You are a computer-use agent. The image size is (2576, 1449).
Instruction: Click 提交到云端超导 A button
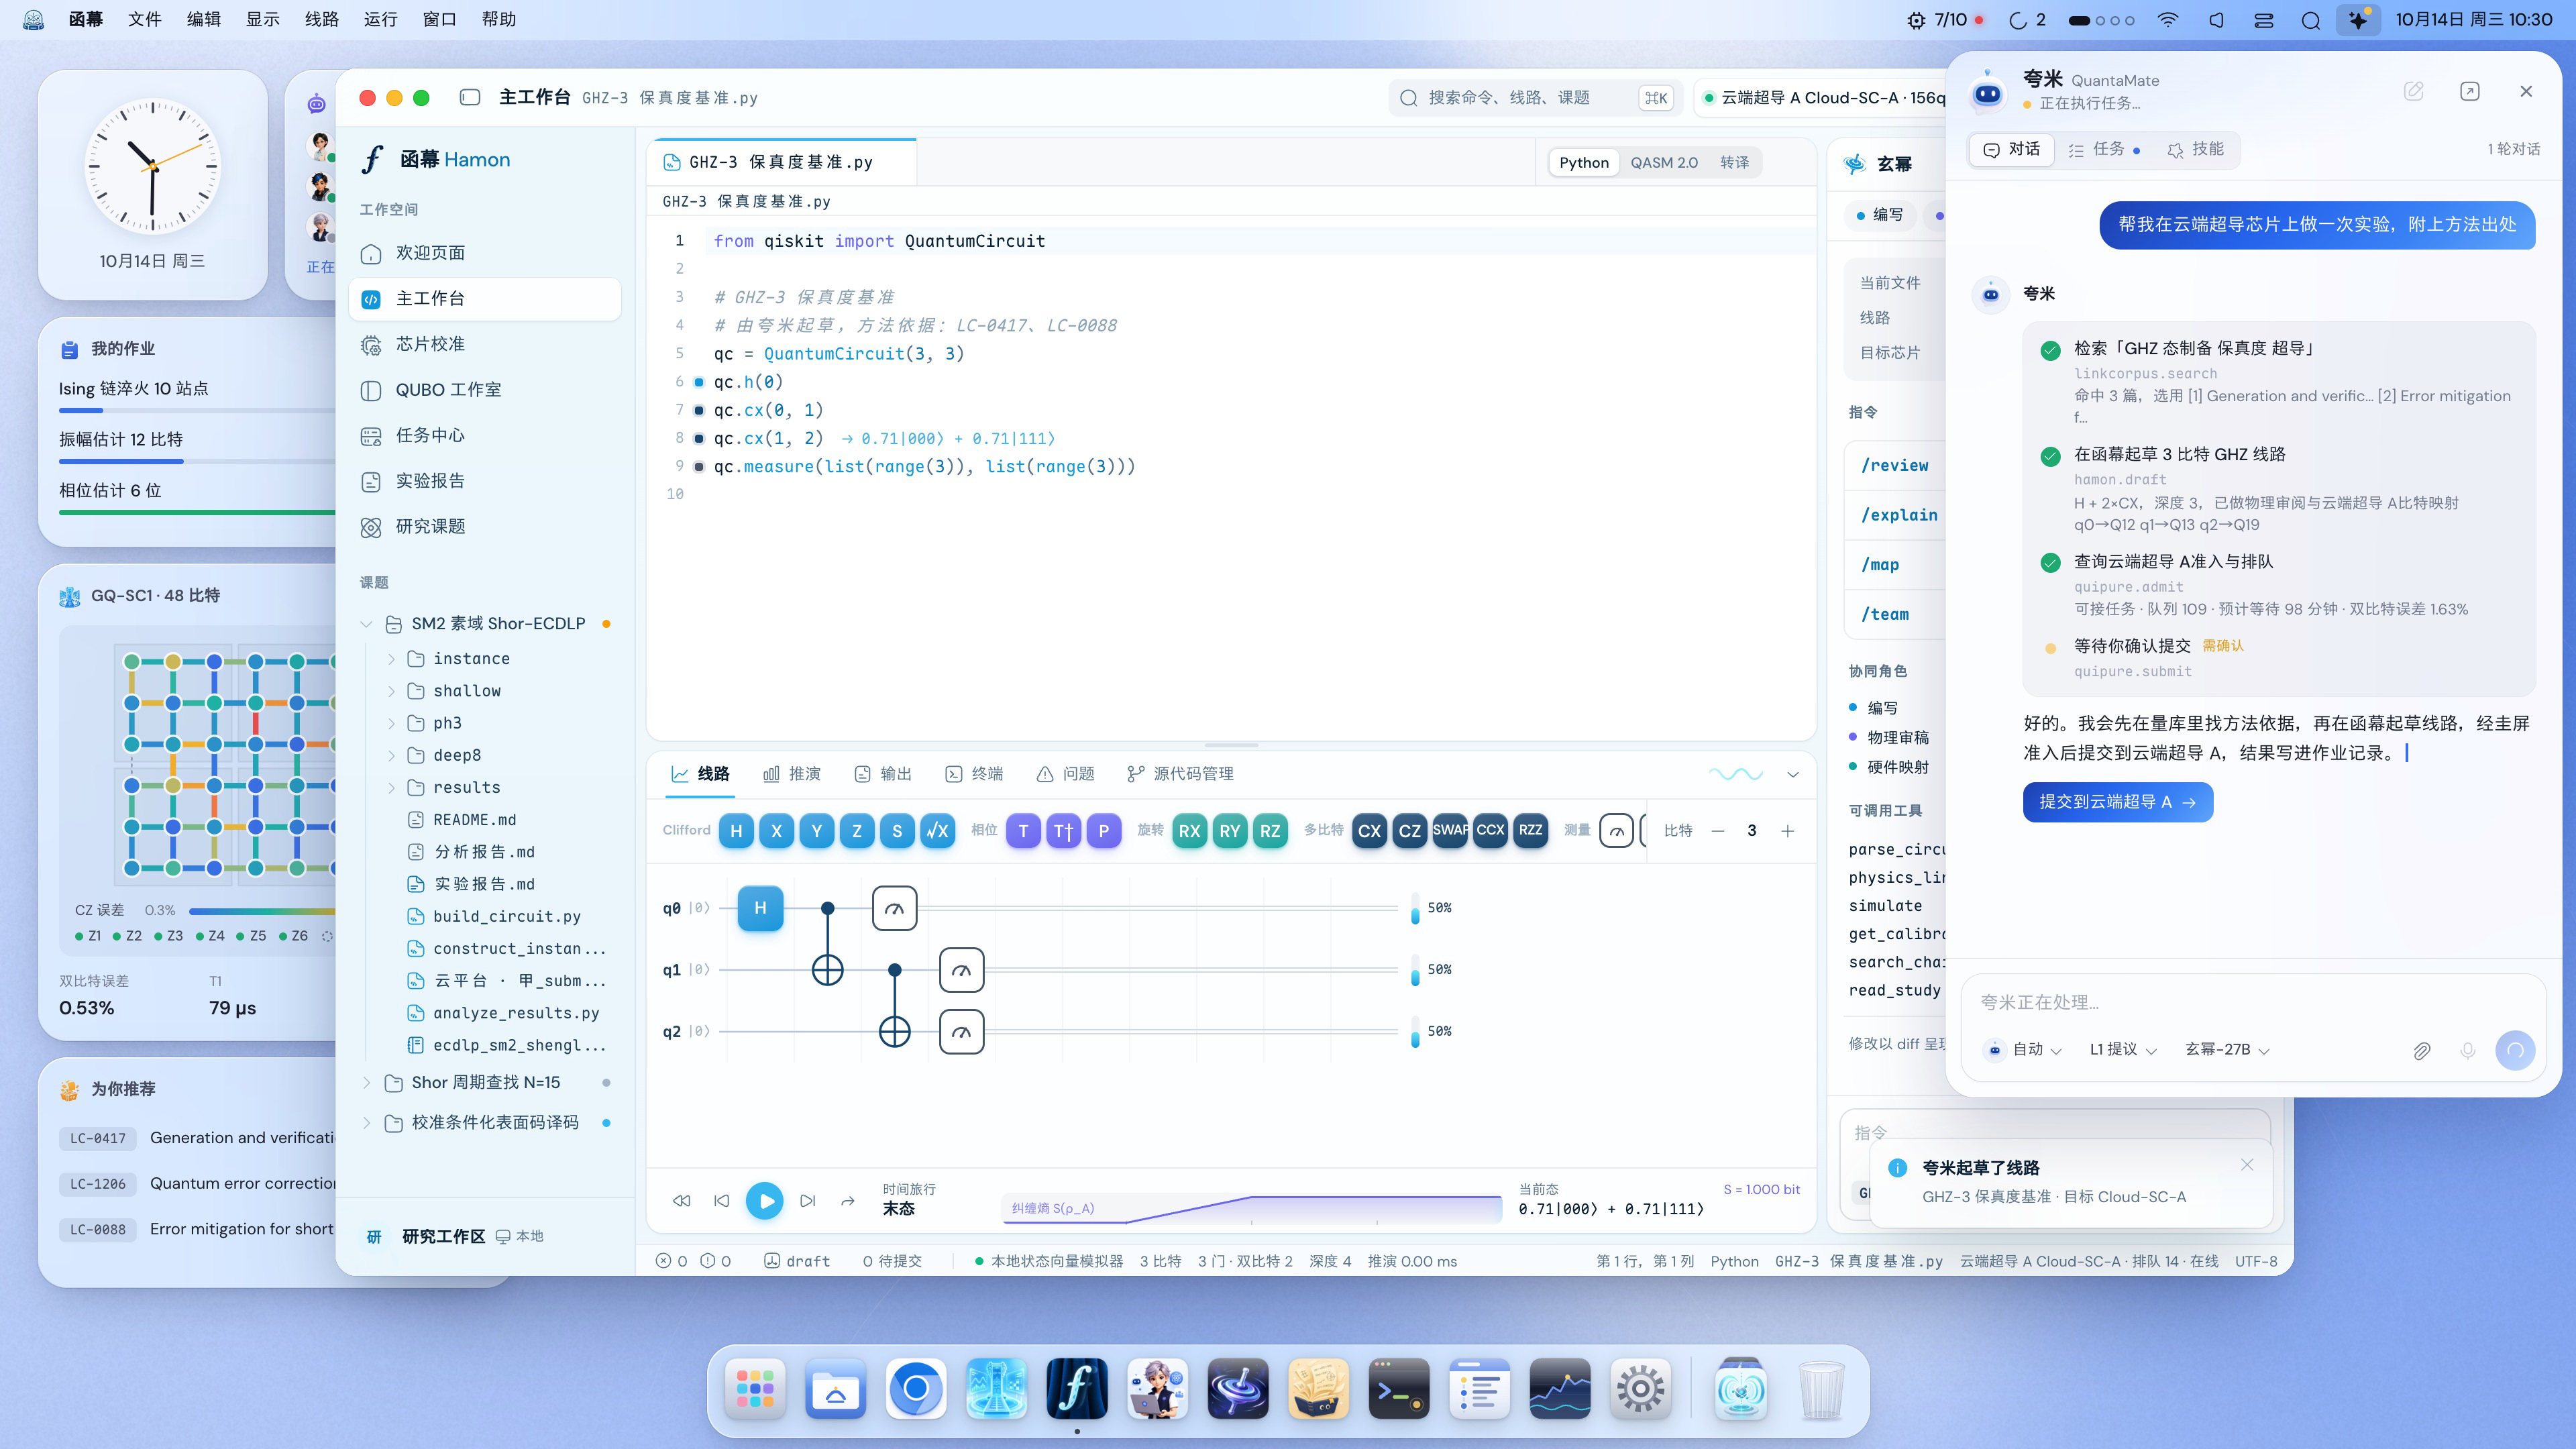pos(2117,802)
